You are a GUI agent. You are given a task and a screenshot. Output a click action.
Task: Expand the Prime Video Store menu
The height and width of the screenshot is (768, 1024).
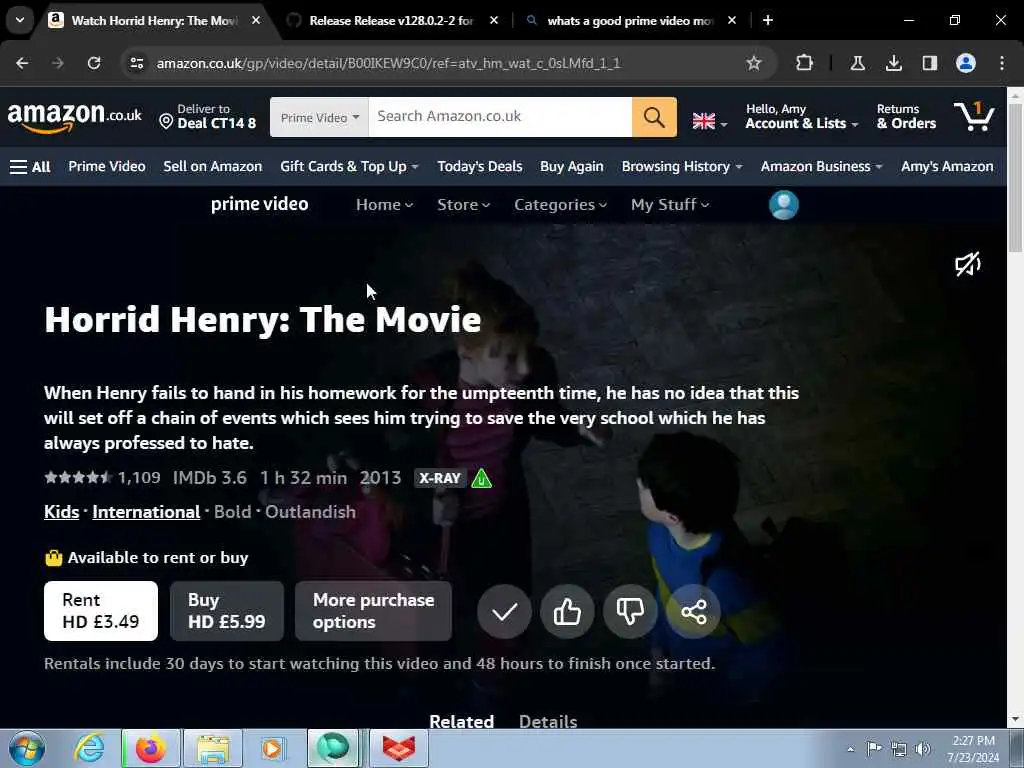[464, 204]
